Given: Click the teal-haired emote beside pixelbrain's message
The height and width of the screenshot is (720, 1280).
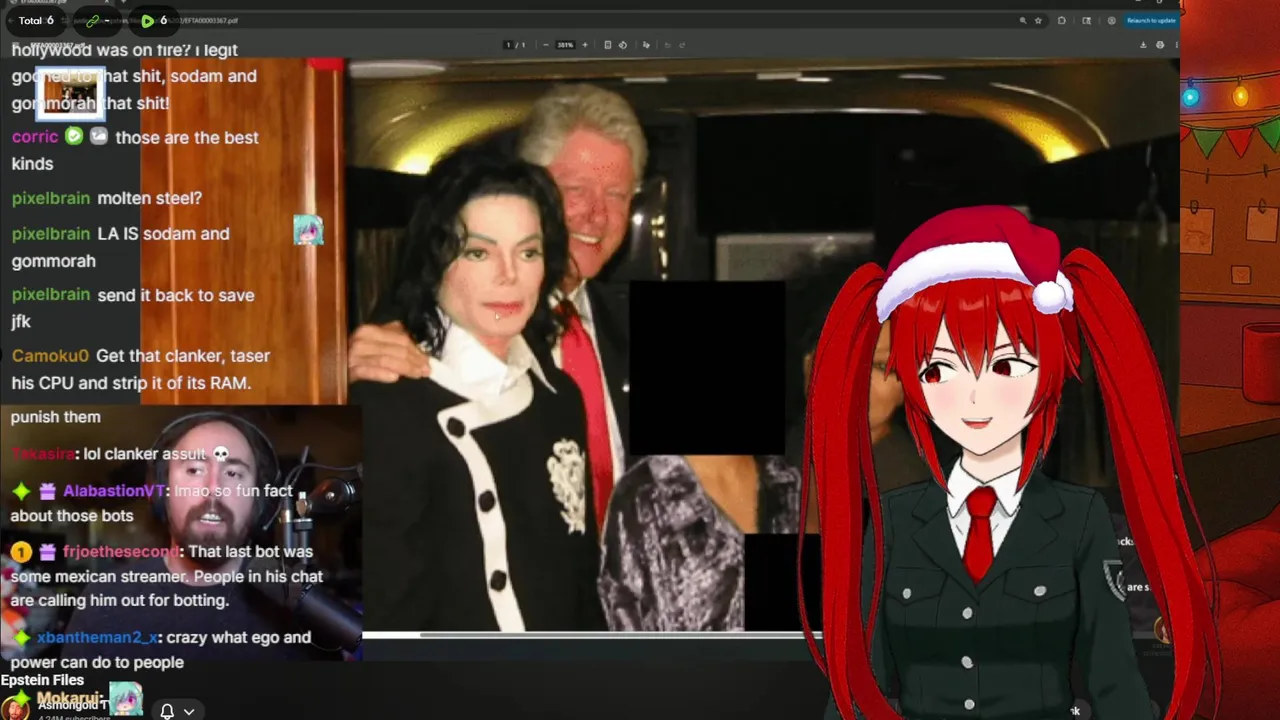Looking at the screenshot, I should 308,230.
